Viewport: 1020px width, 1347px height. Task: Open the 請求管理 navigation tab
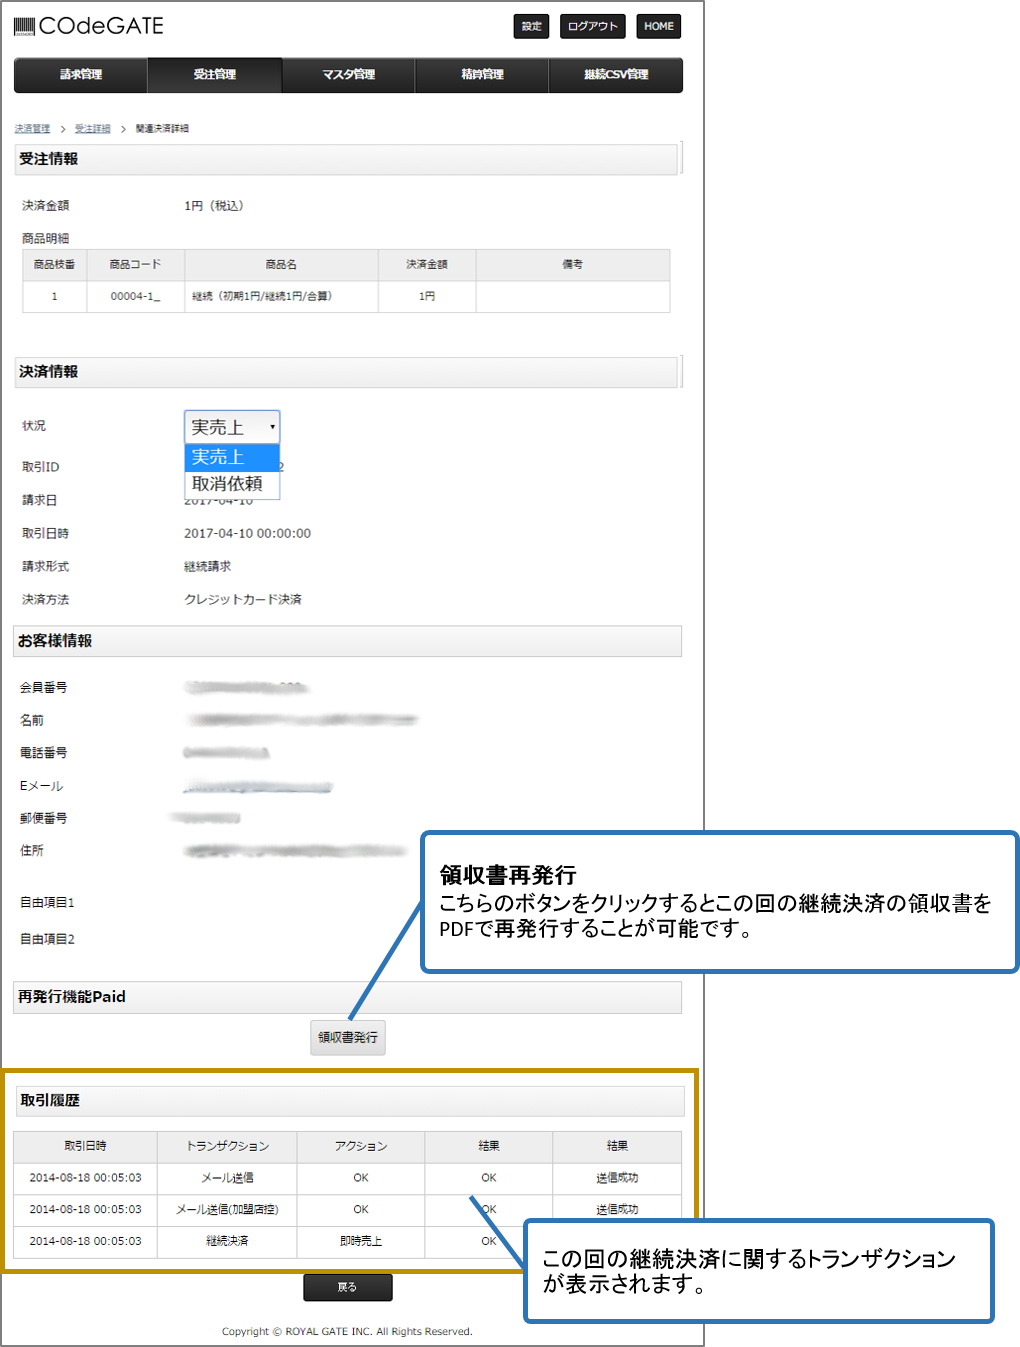81,75
